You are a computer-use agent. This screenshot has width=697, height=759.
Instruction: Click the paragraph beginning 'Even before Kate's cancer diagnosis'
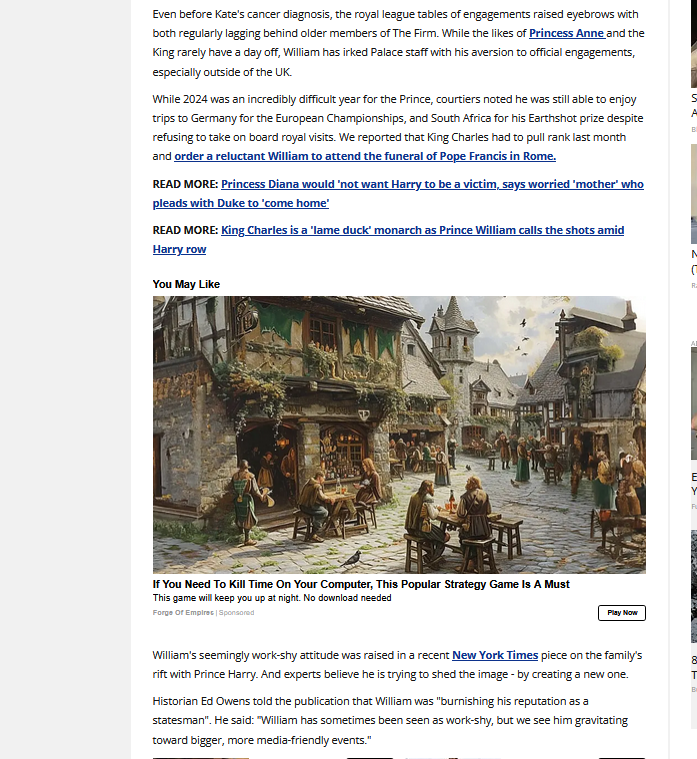(398, 43)
